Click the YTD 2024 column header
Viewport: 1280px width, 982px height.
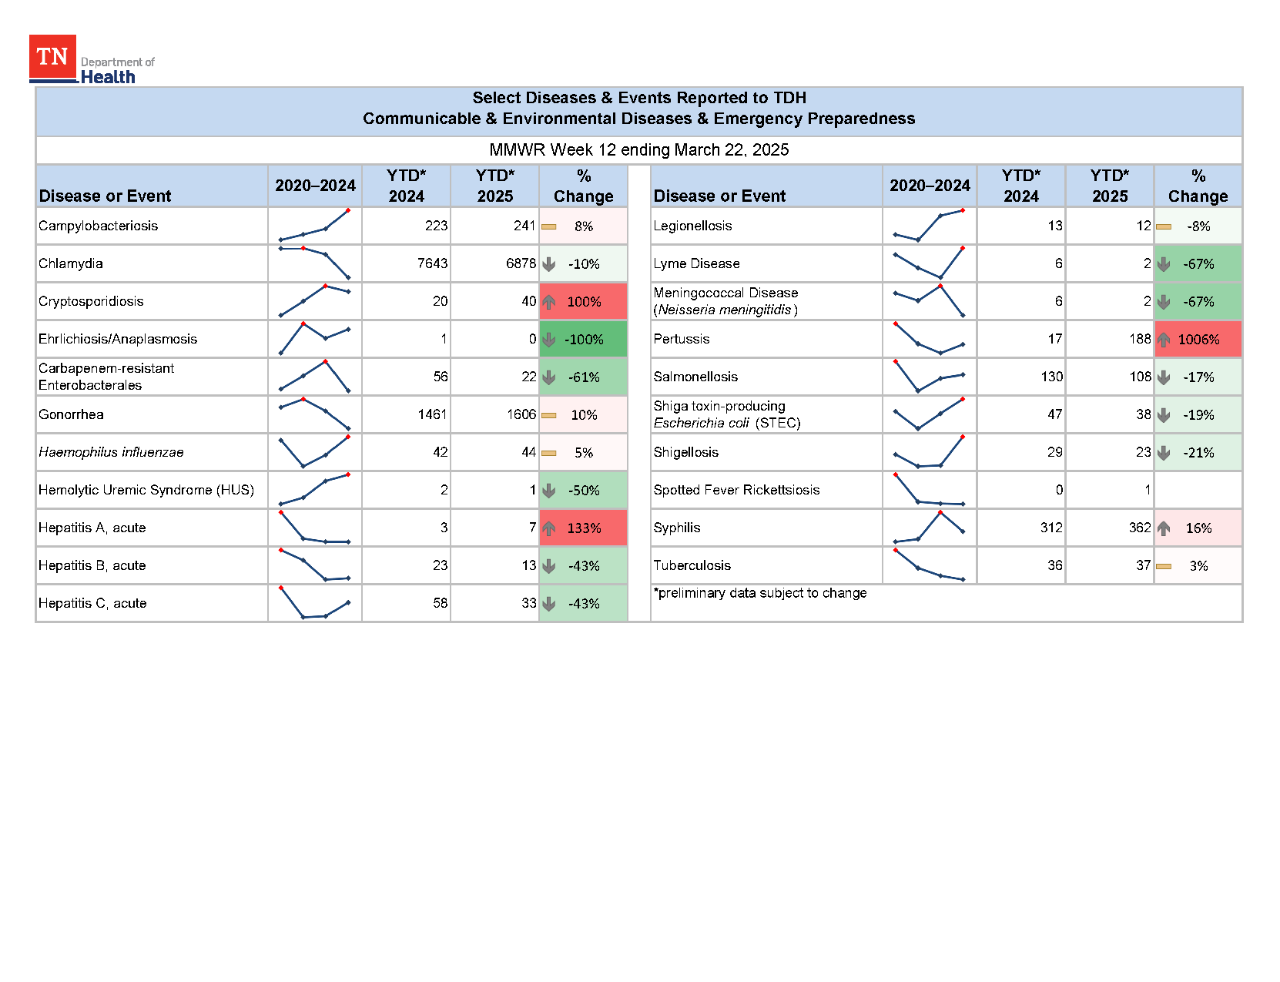406,185
